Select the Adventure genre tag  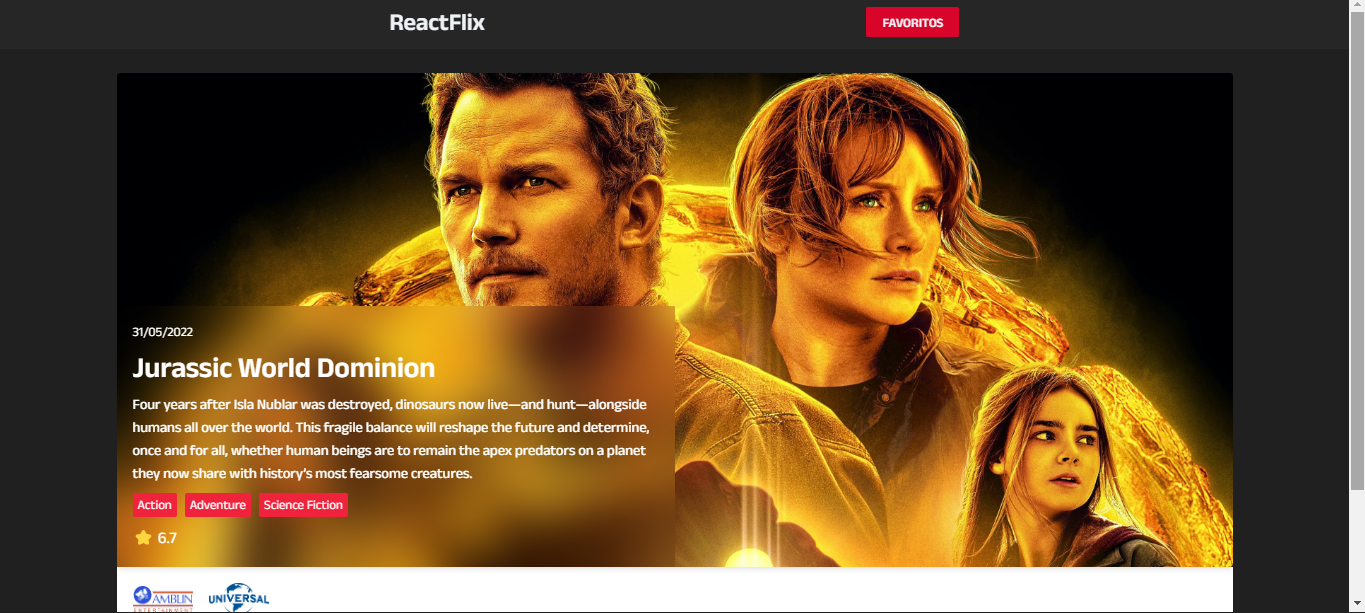tap(218, 505)
